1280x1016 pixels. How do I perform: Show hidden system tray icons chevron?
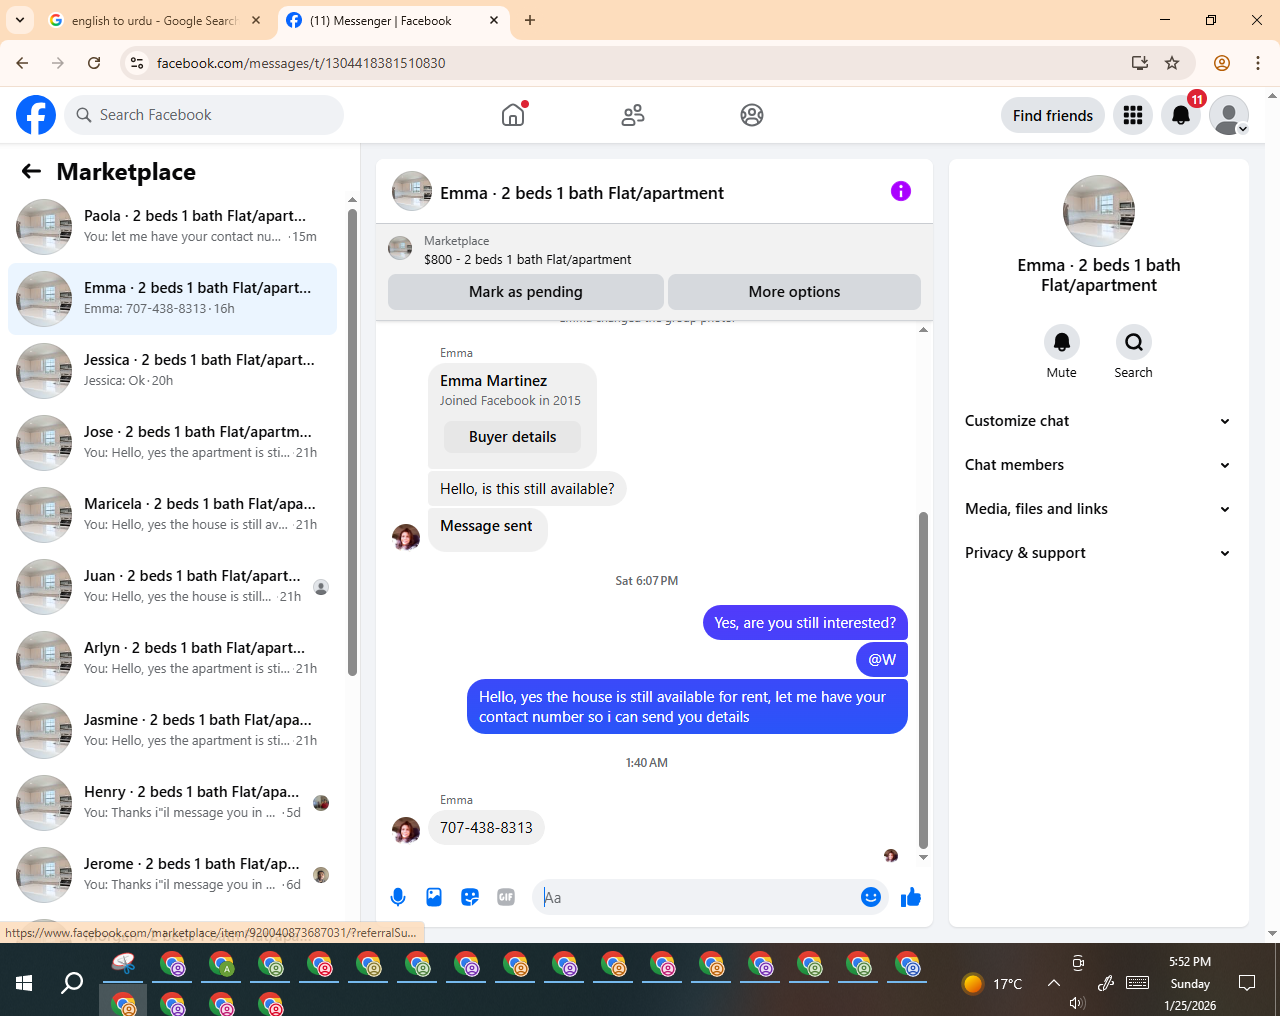point(1054,983)
